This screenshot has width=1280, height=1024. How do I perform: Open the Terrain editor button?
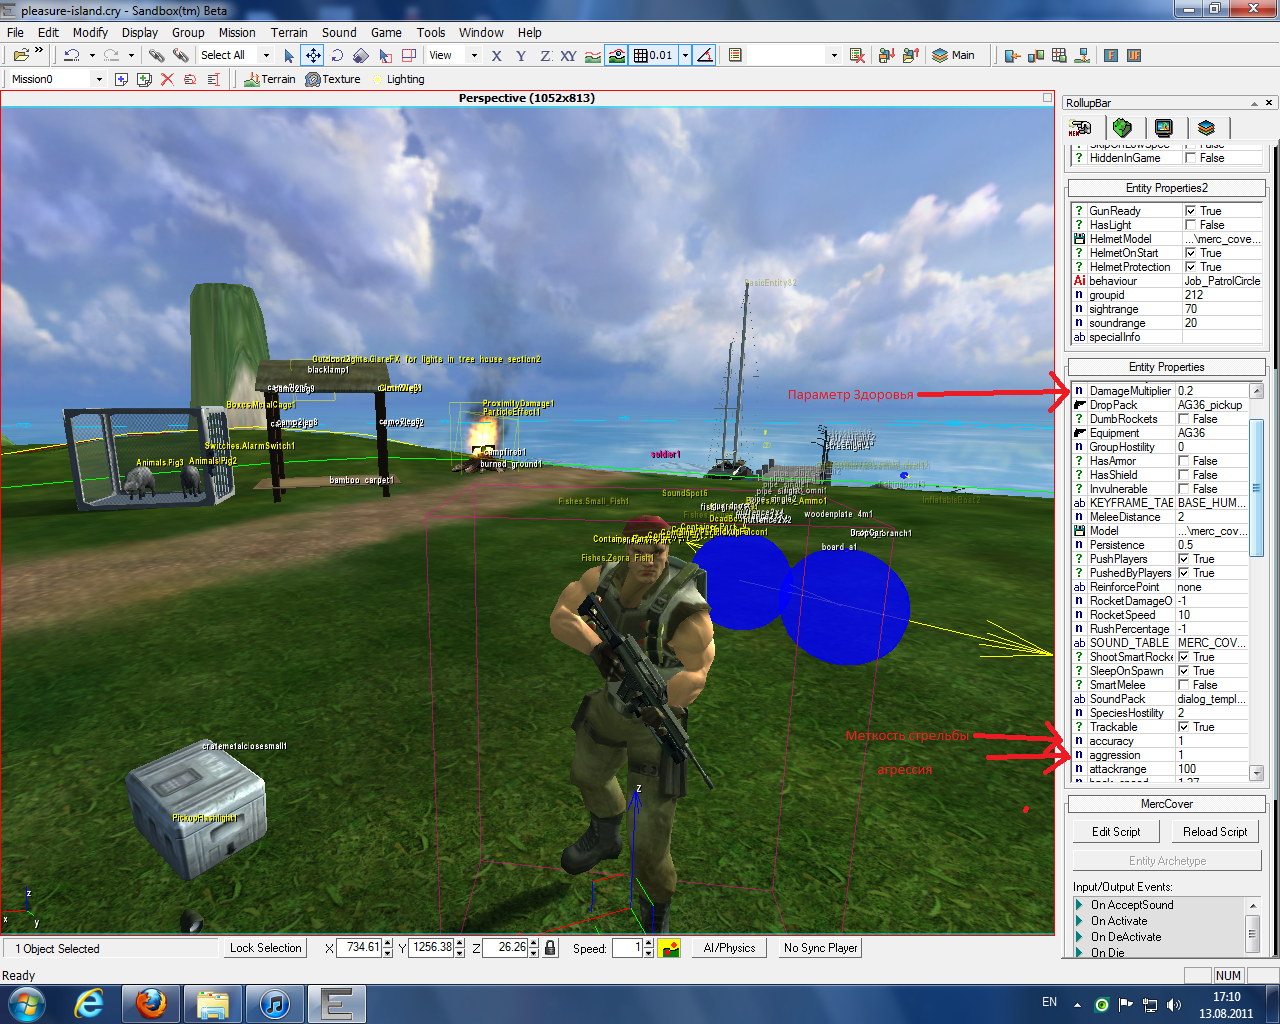[269, 79]
